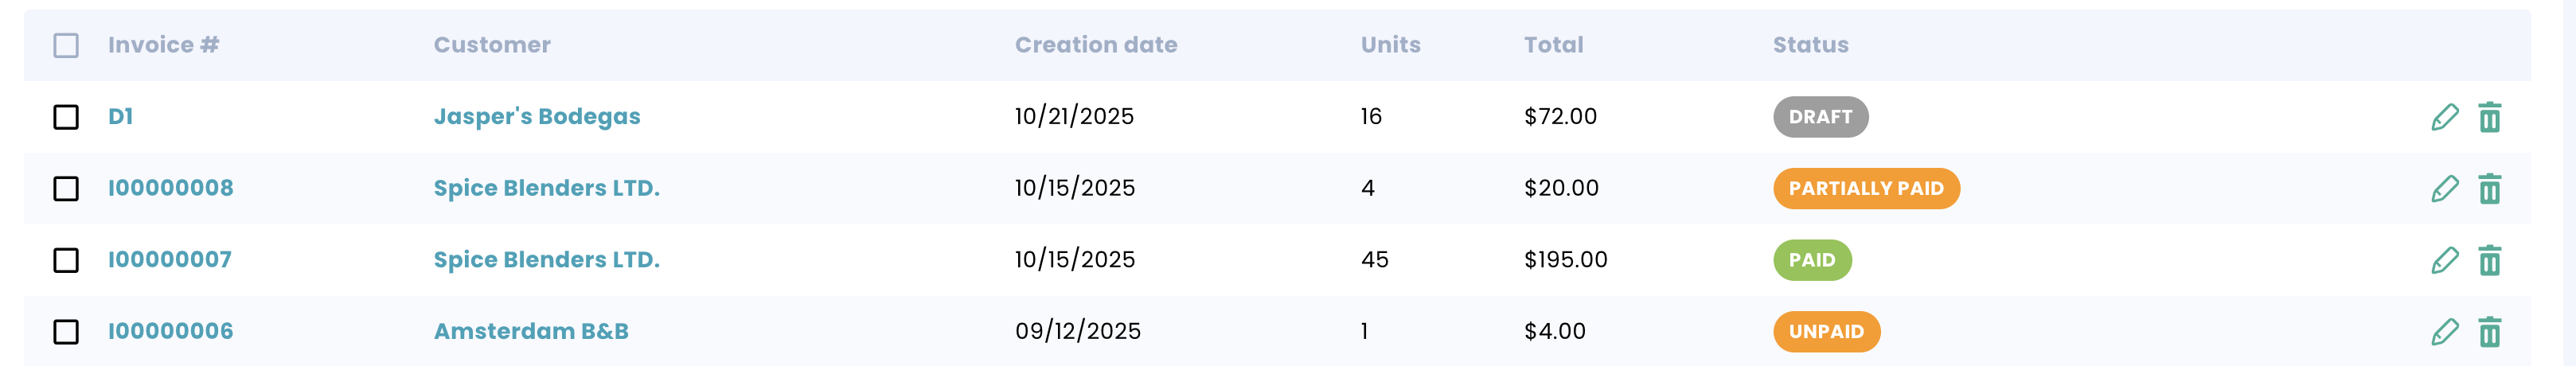Edit invoice D1 with pencil icon
This screenshot has width=2576, height=366.
click(x=2444, y=117)
